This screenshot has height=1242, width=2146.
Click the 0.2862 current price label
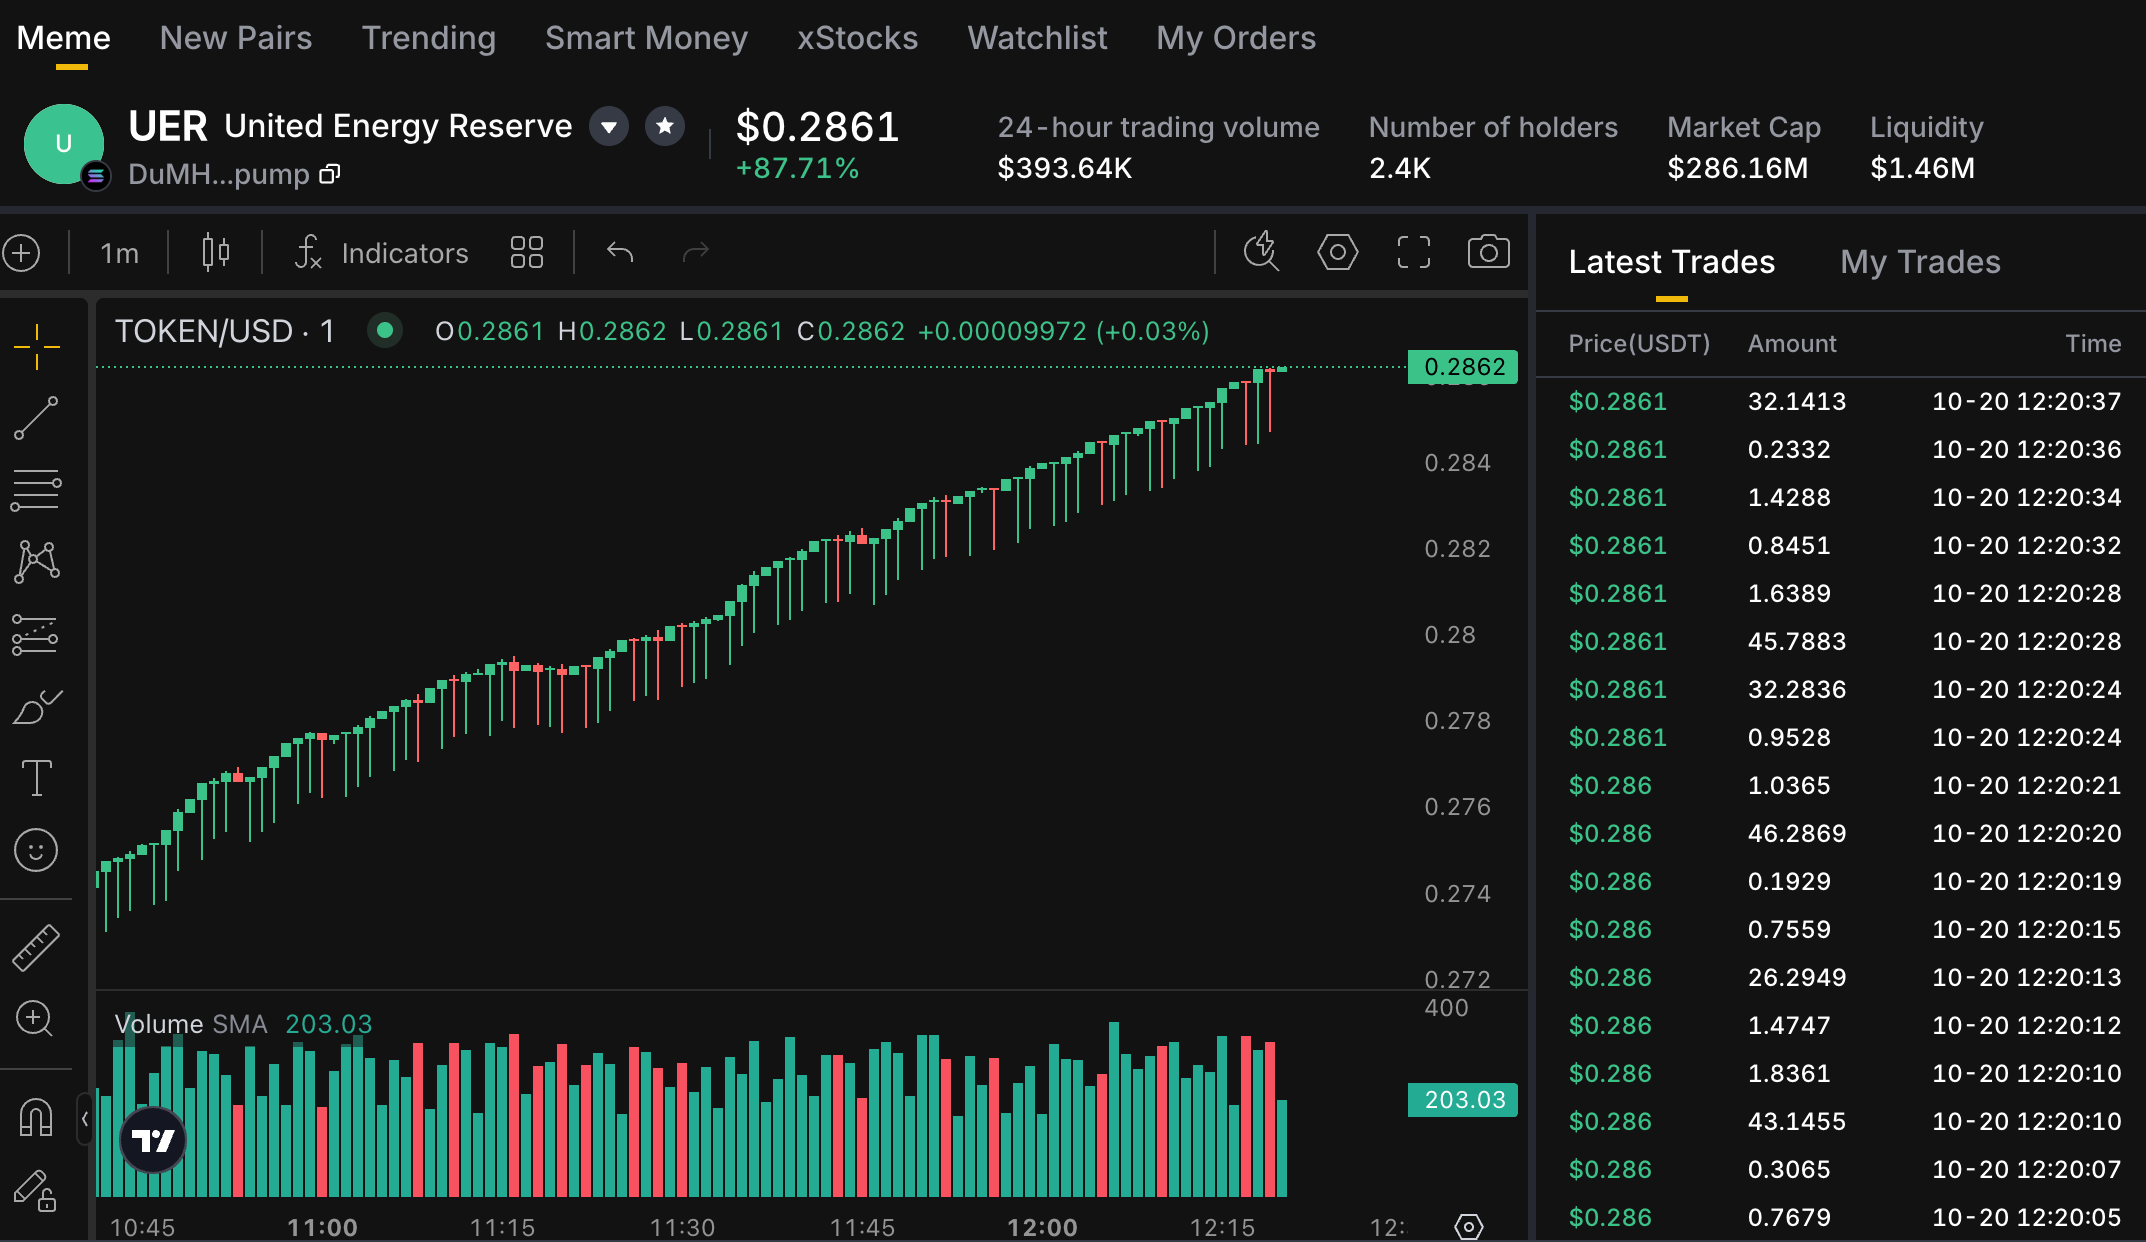click(1463, 367)
